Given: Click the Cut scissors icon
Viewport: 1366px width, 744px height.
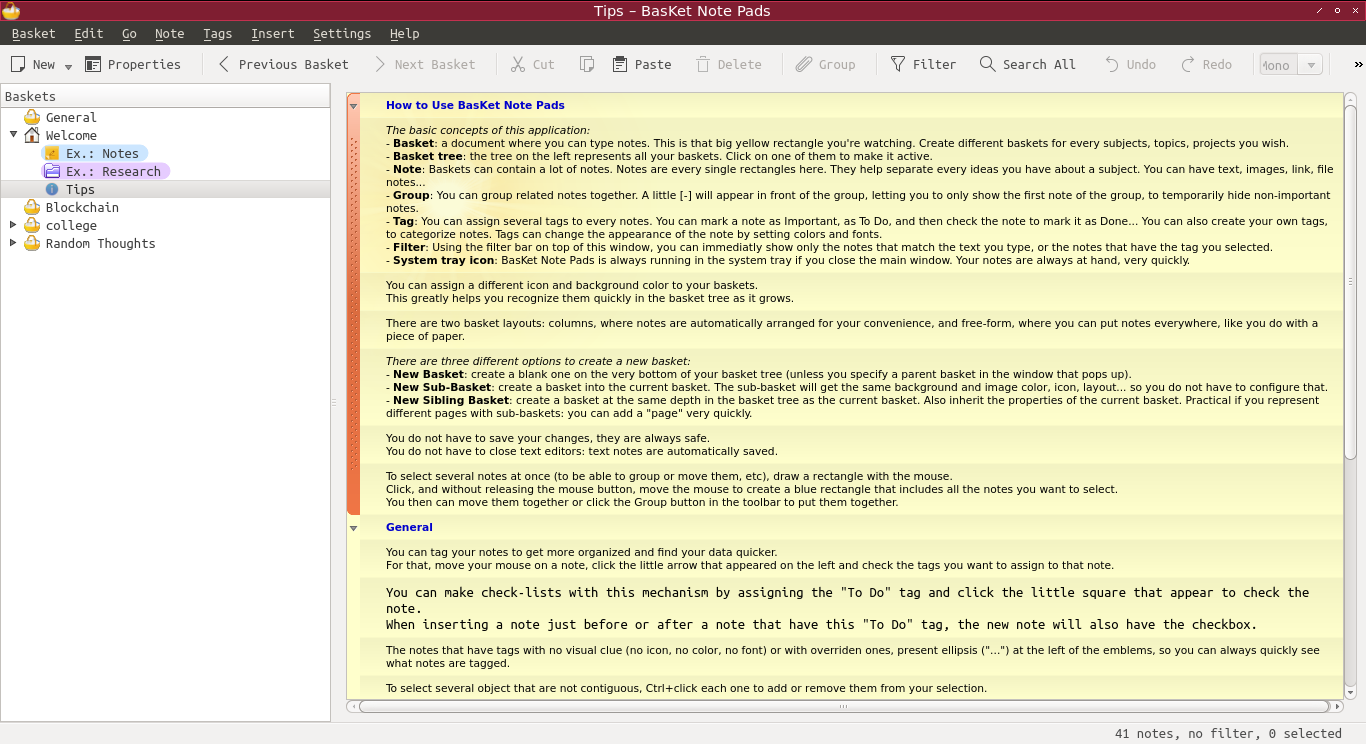Looking at the screenshot, I should [518, 64].
